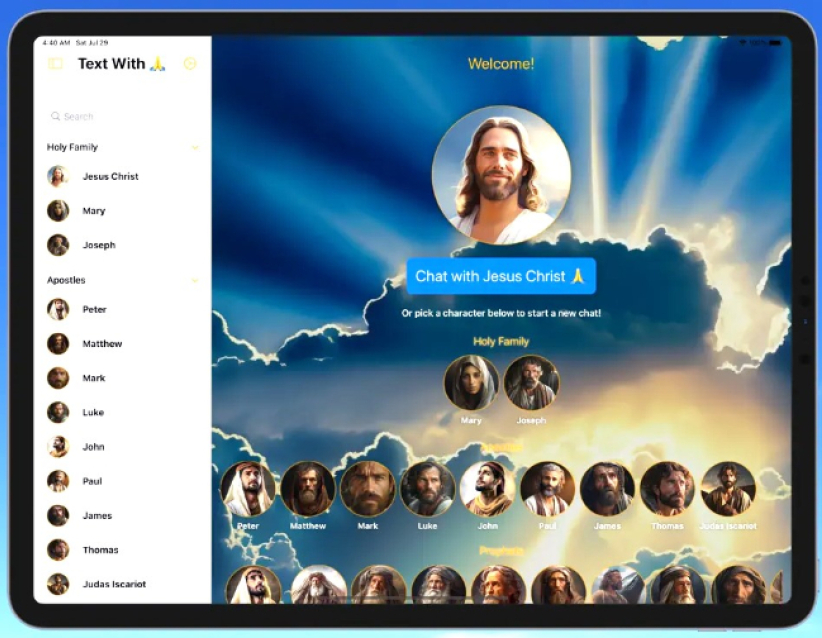
Task: Click the yellow circular icon beside Text With
Action: click(x=190, y=64)
